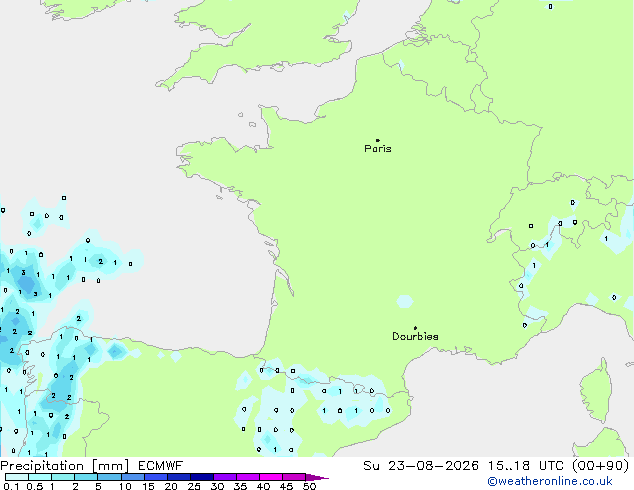This screenshot has width=634, height=490.
Task: Click the Channel Islands near Normandy
Action: point(247,120)
